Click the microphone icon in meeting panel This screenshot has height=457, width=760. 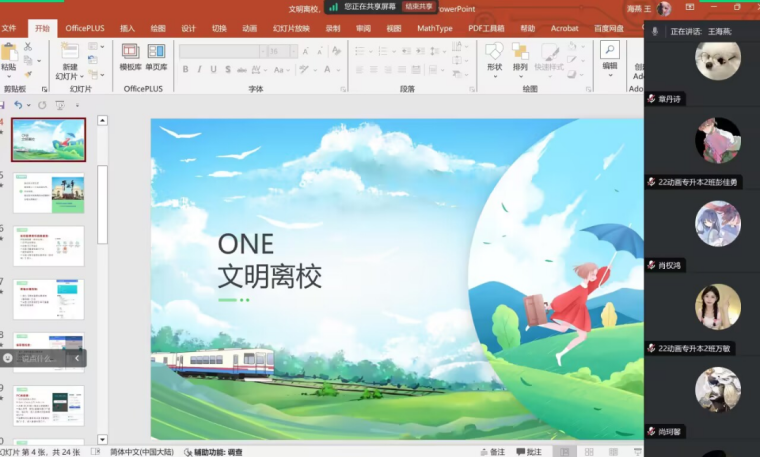[x=655, y=32]
